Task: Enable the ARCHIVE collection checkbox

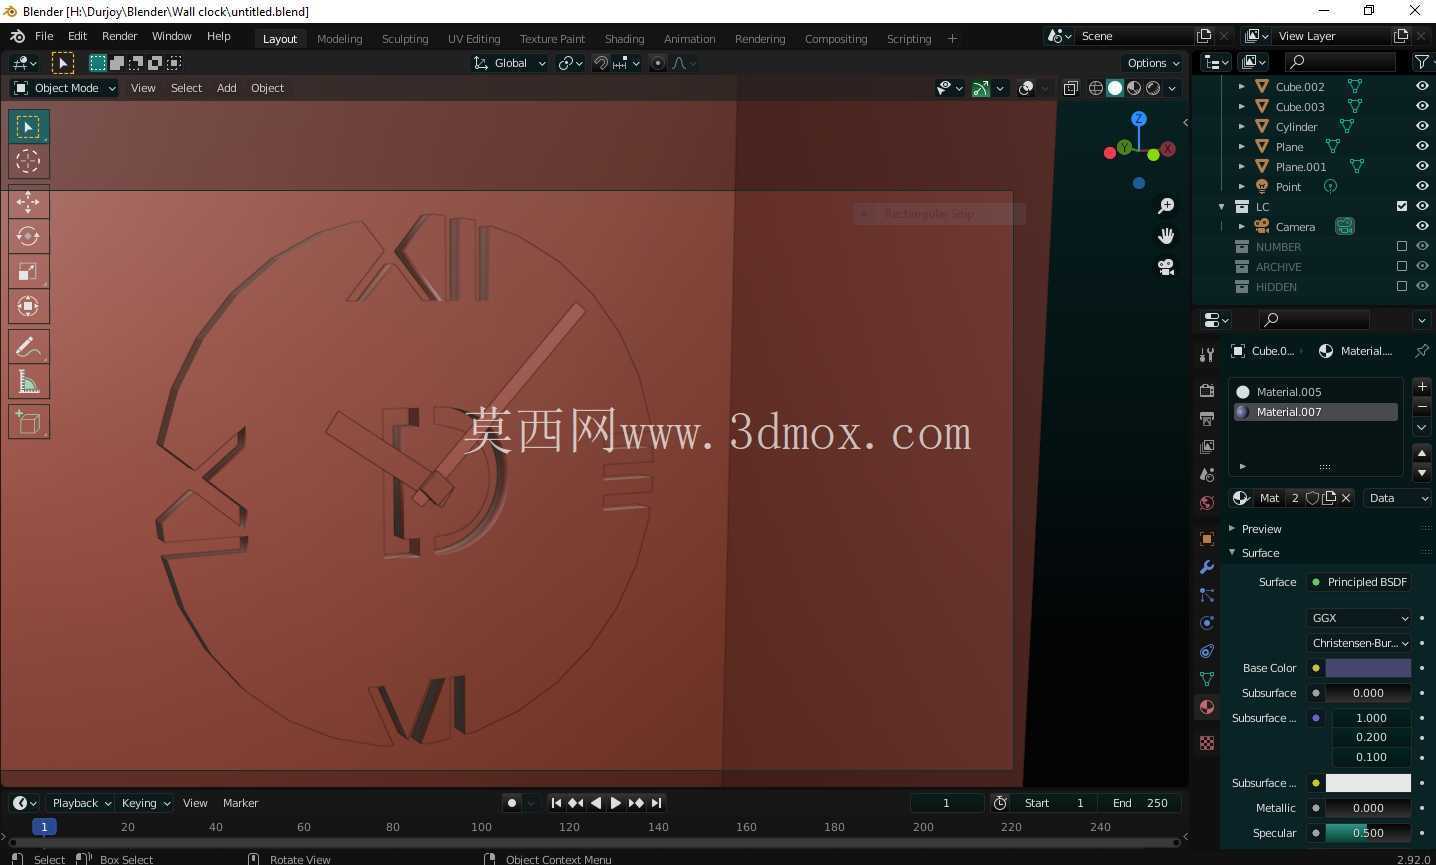Action: (1402, 267)
